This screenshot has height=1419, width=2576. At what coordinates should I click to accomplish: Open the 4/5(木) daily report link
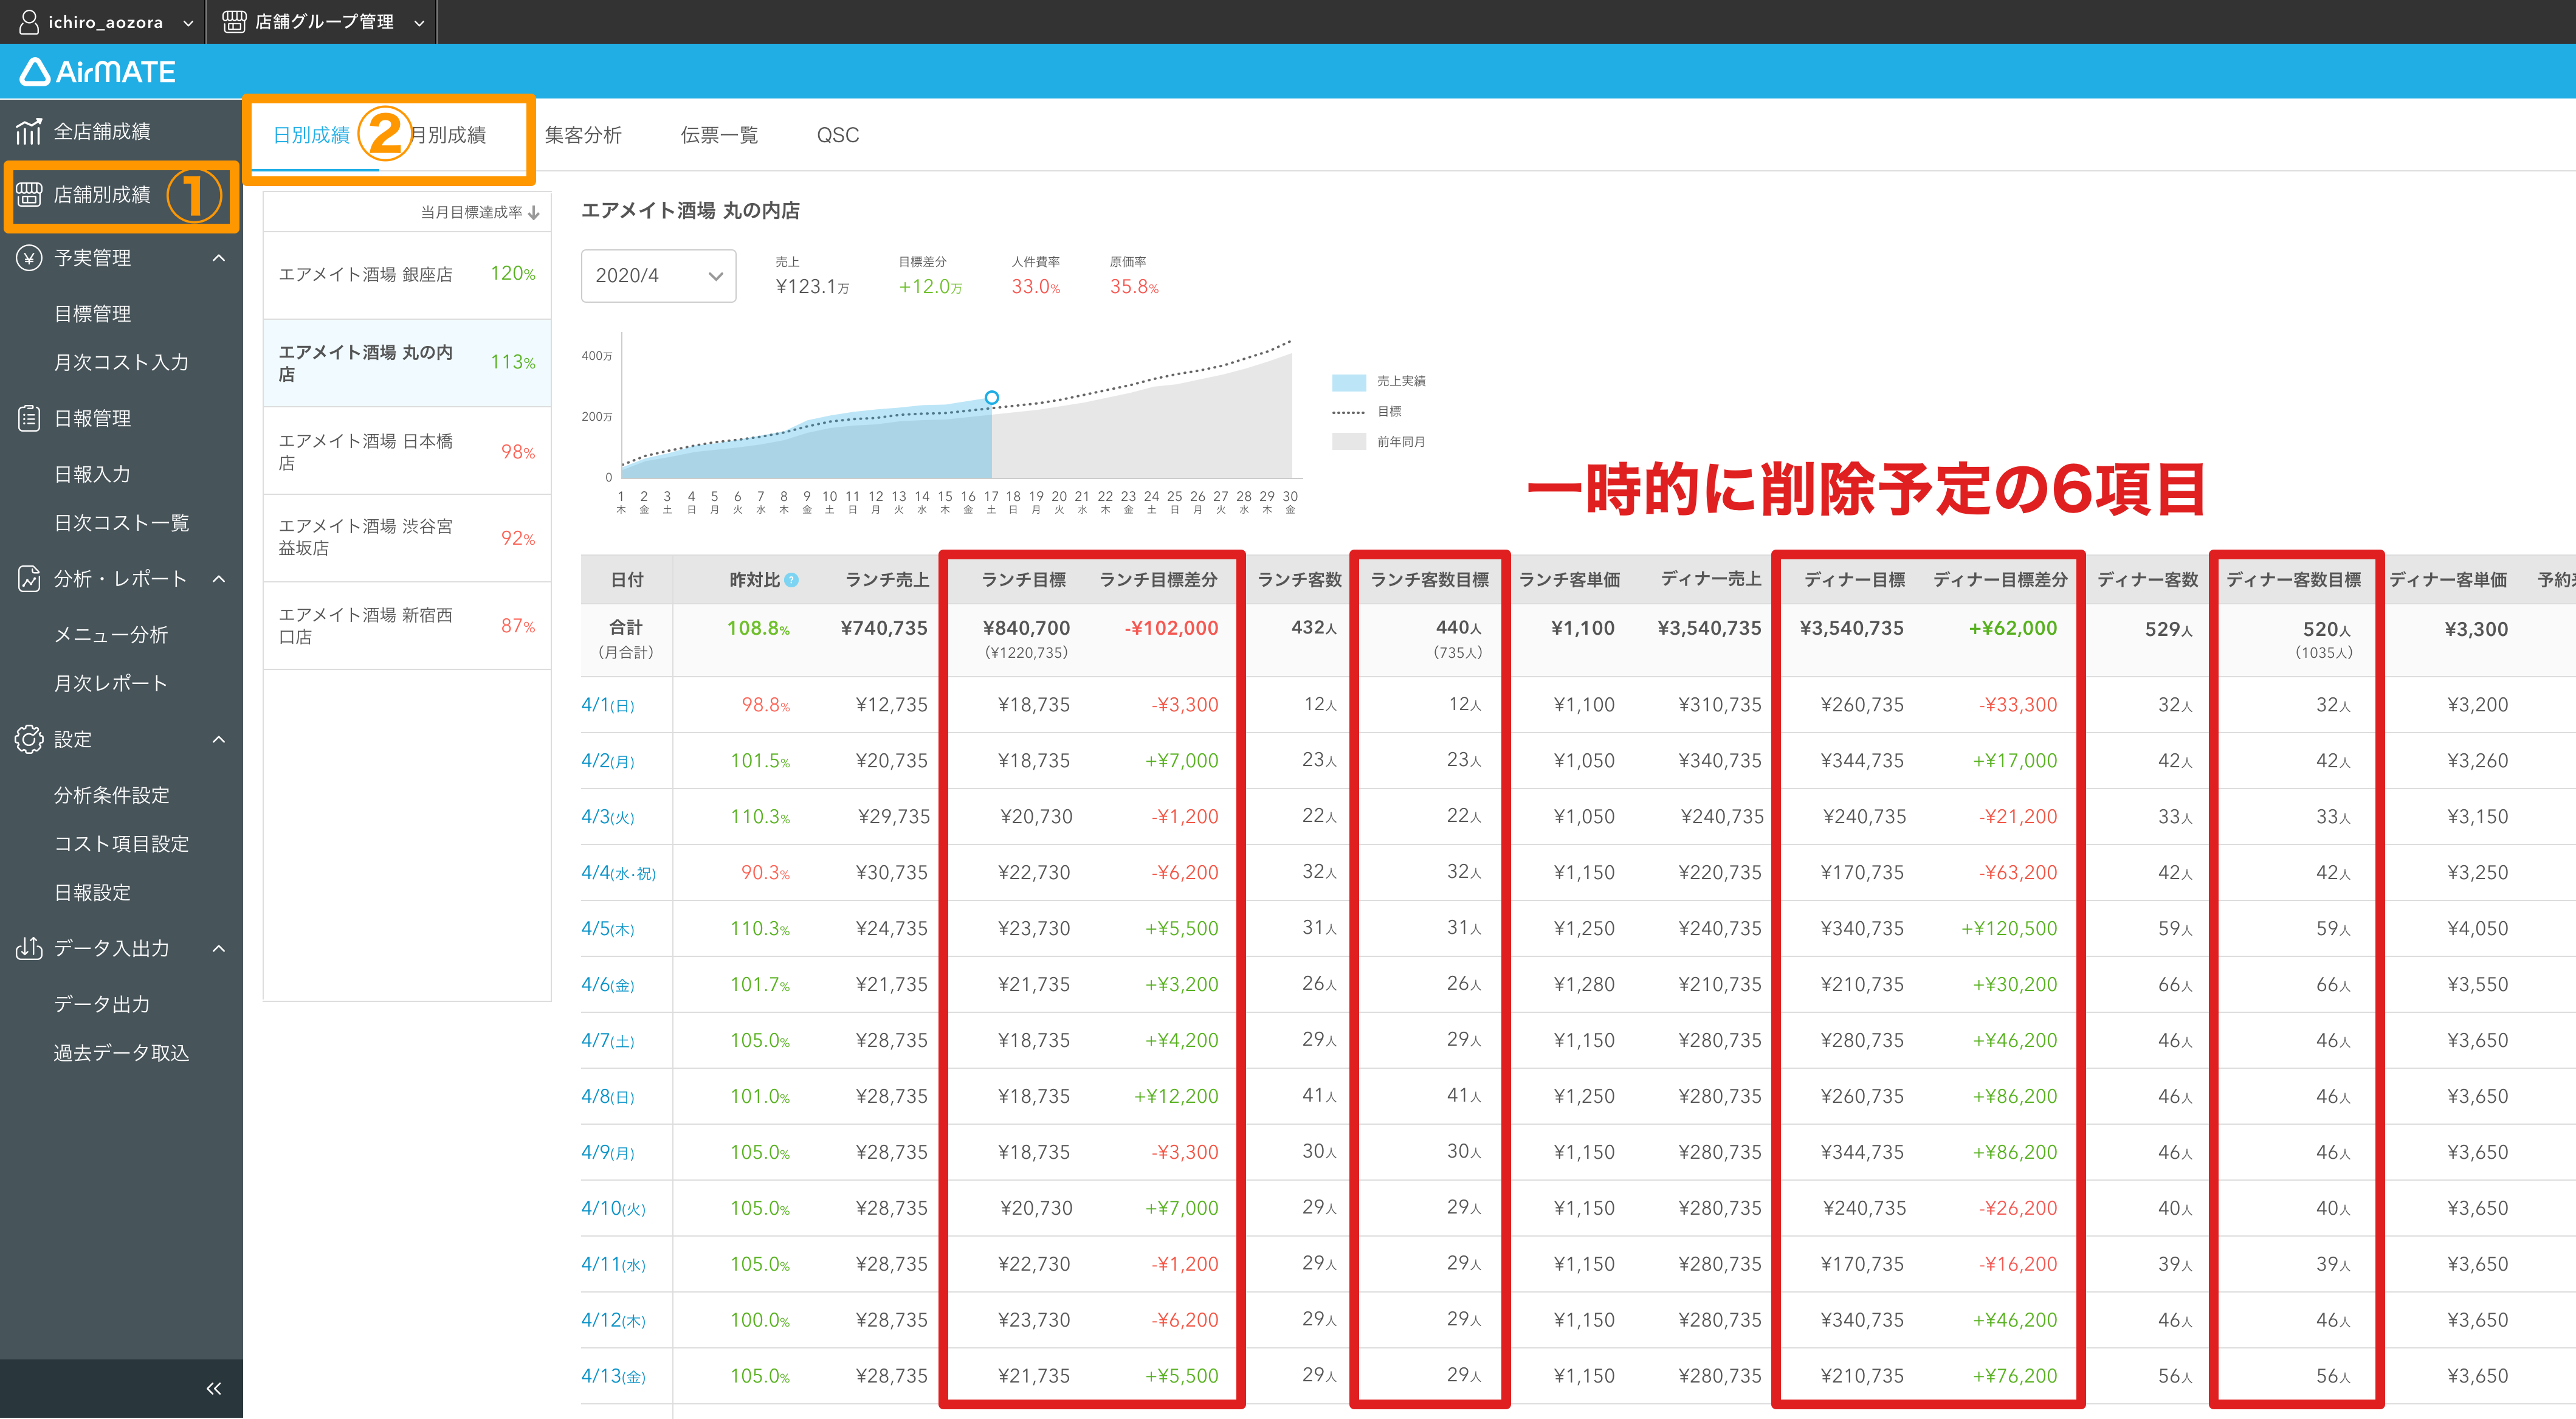click(x=608, y=929)
